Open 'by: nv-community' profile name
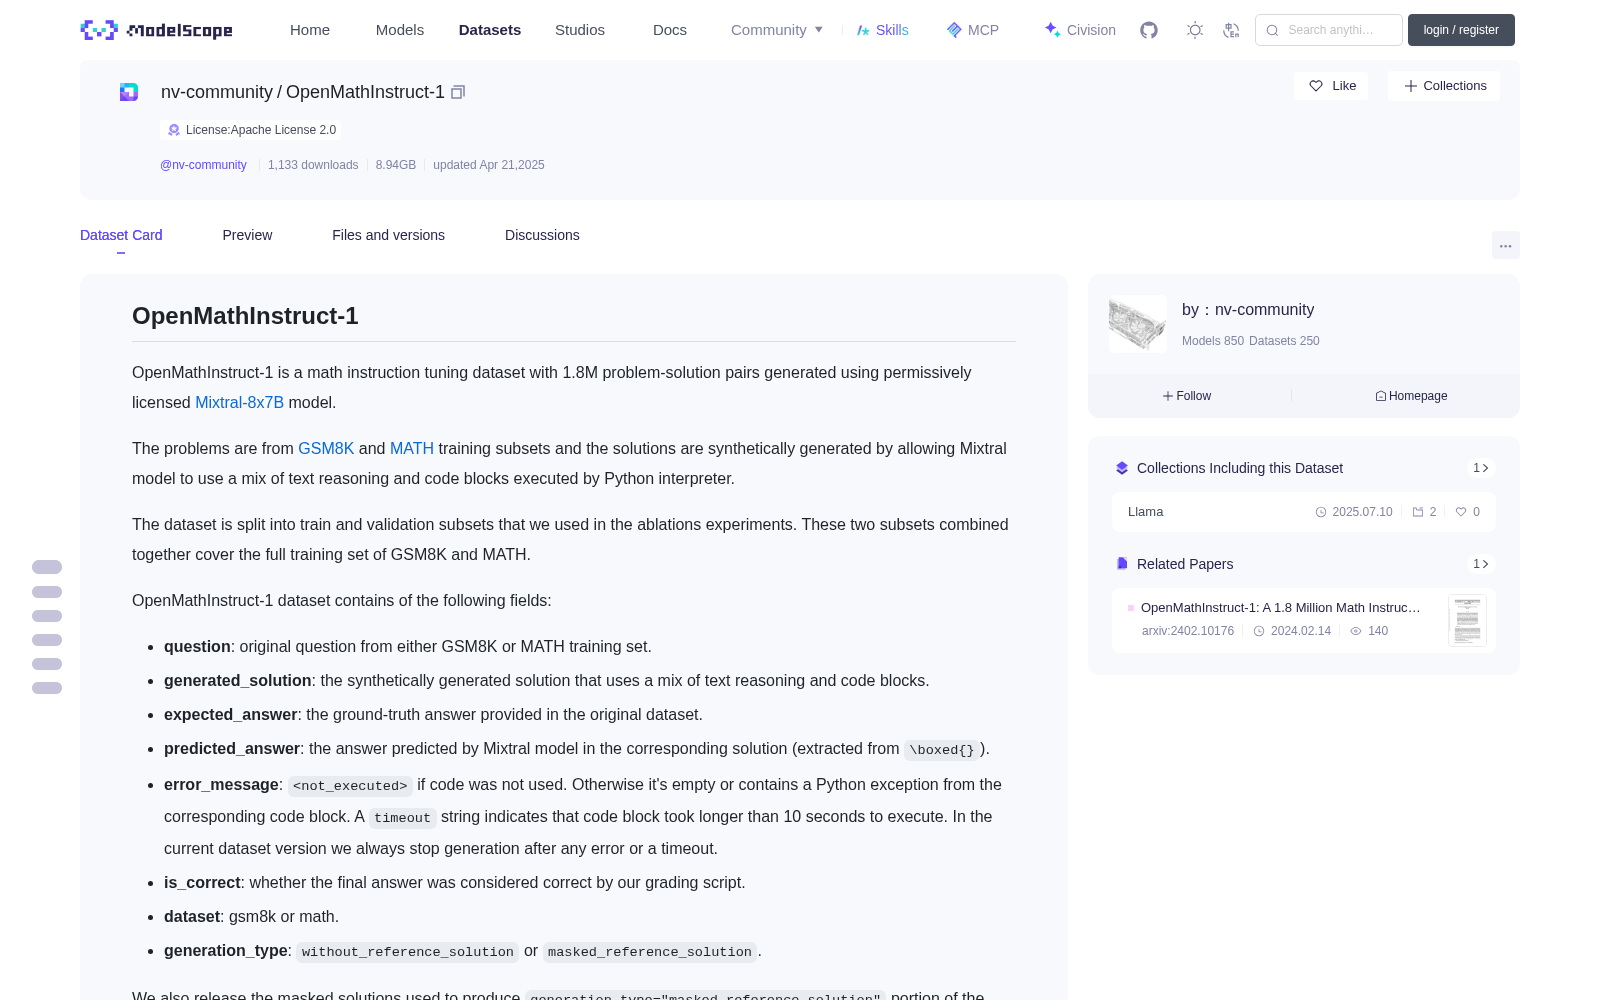Viewport: 1600px width, 1000px height. 1248,310
